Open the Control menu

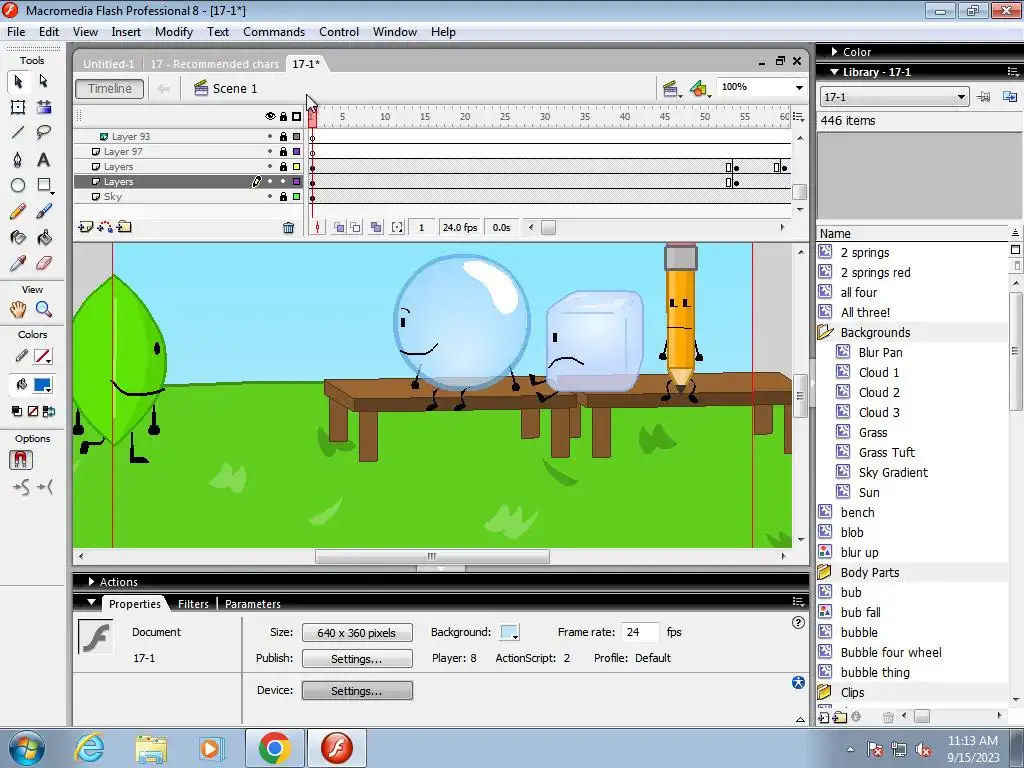click(x=339, y=32)
